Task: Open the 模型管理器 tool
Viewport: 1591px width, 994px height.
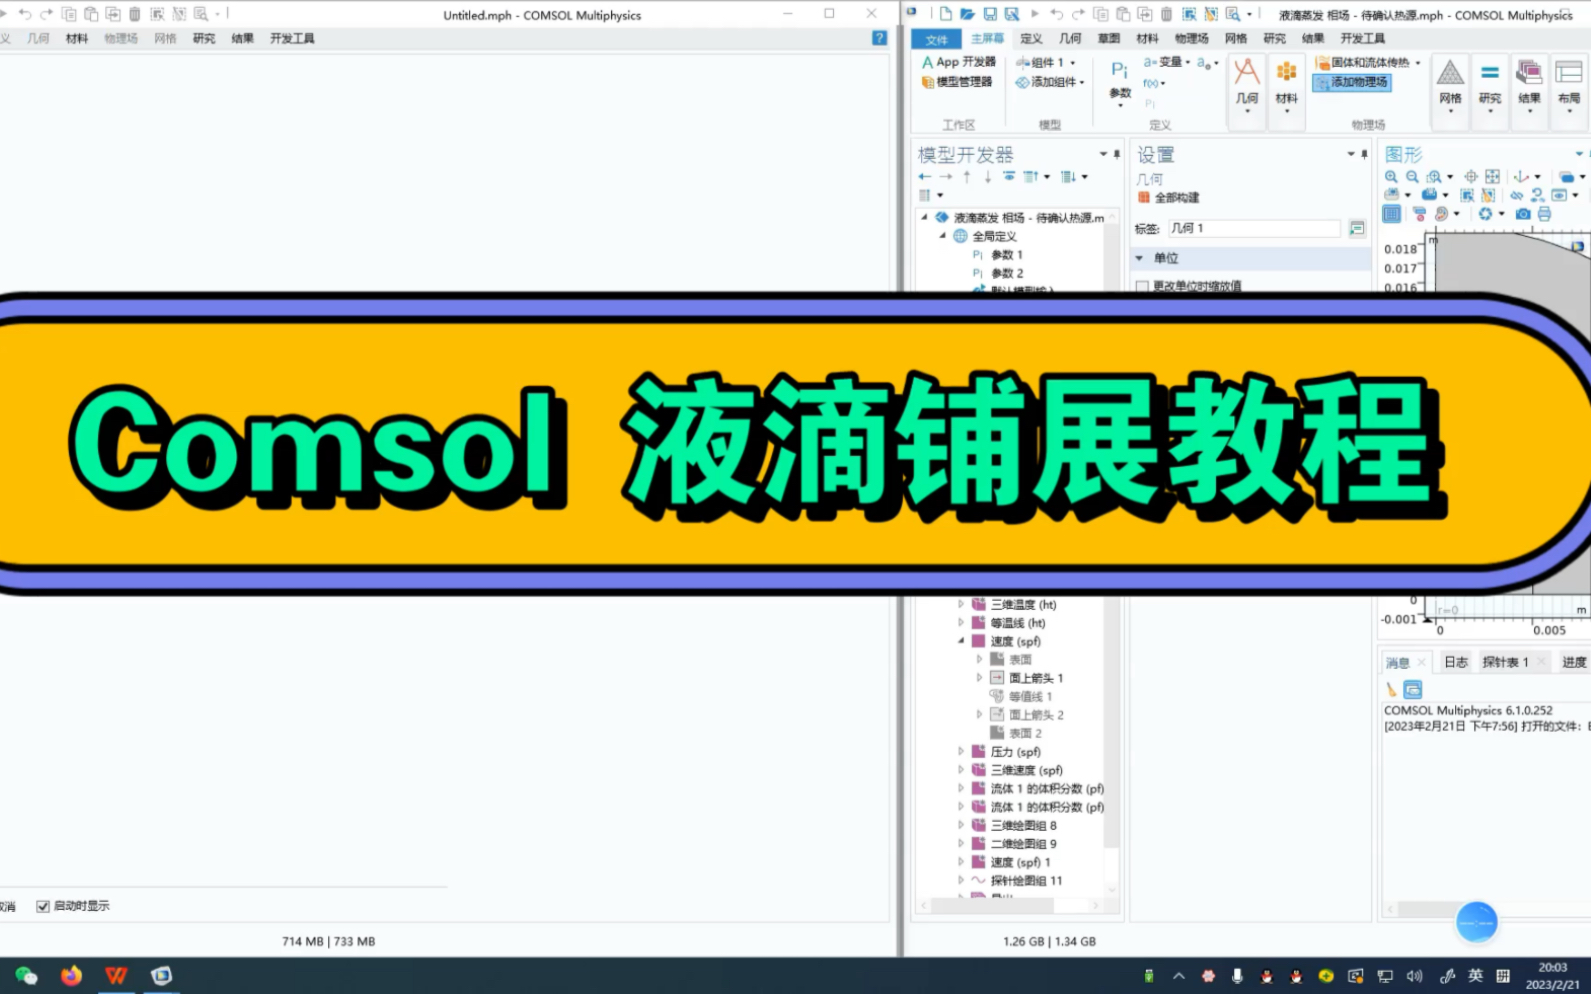Action: tap(957, 82)
